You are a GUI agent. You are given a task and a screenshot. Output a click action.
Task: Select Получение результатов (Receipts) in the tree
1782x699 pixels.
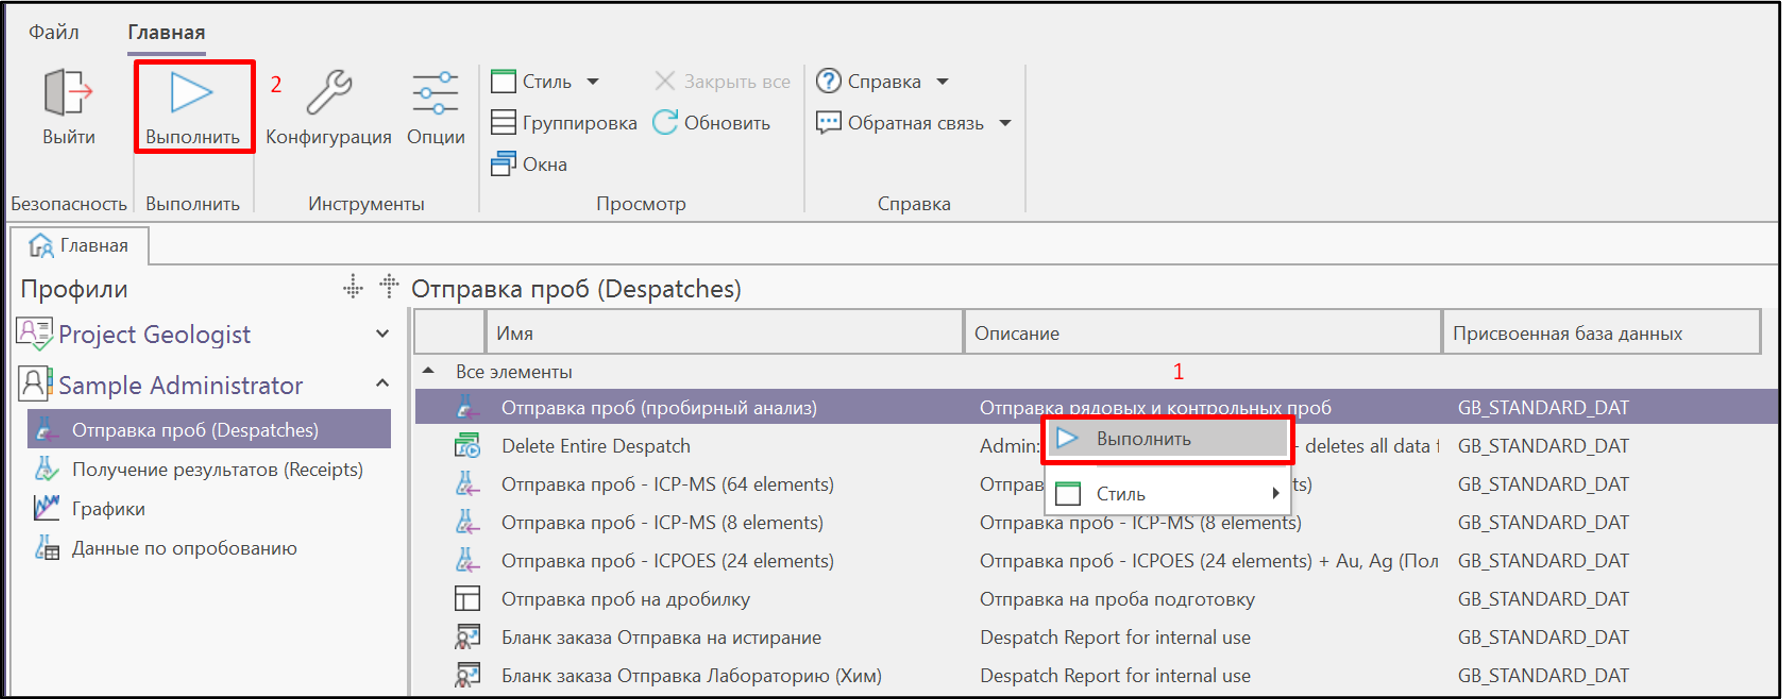[217, 469]
